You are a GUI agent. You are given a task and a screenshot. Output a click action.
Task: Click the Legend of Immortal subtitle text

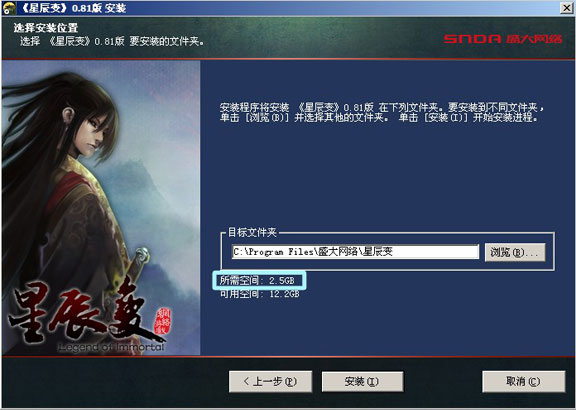[111, 346]
